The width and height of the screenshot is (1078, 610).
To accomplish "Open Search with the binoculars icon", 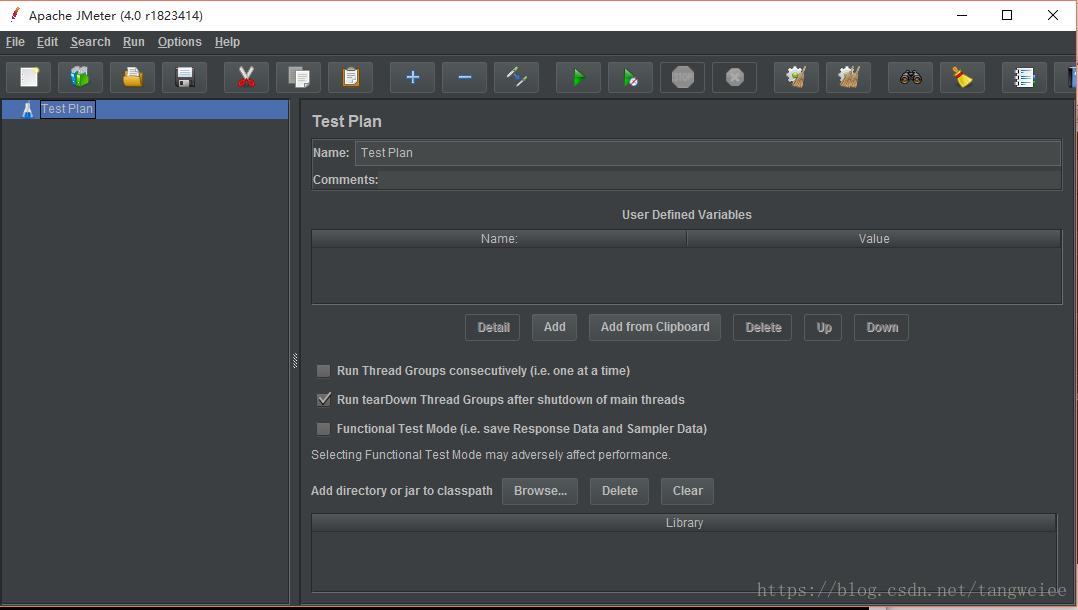I will pyautogui.click(x=910, y=77).
